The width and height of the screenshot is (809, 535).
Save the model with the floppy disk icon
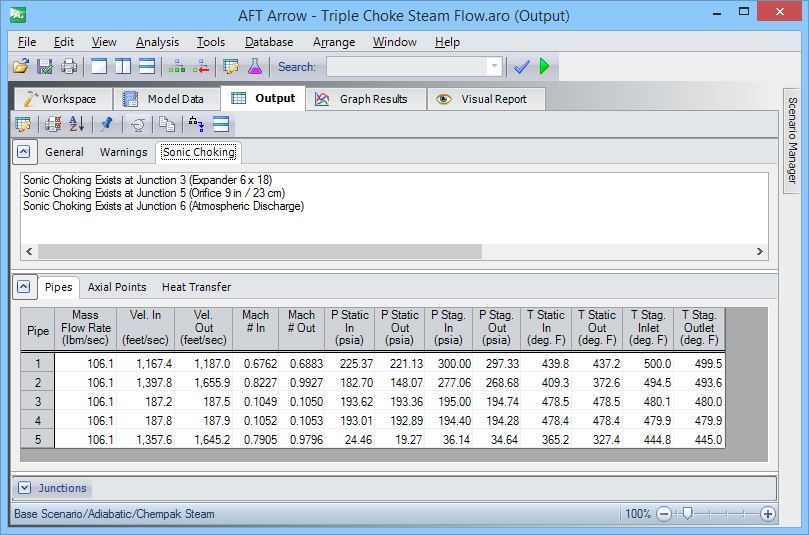click(45, 67)
